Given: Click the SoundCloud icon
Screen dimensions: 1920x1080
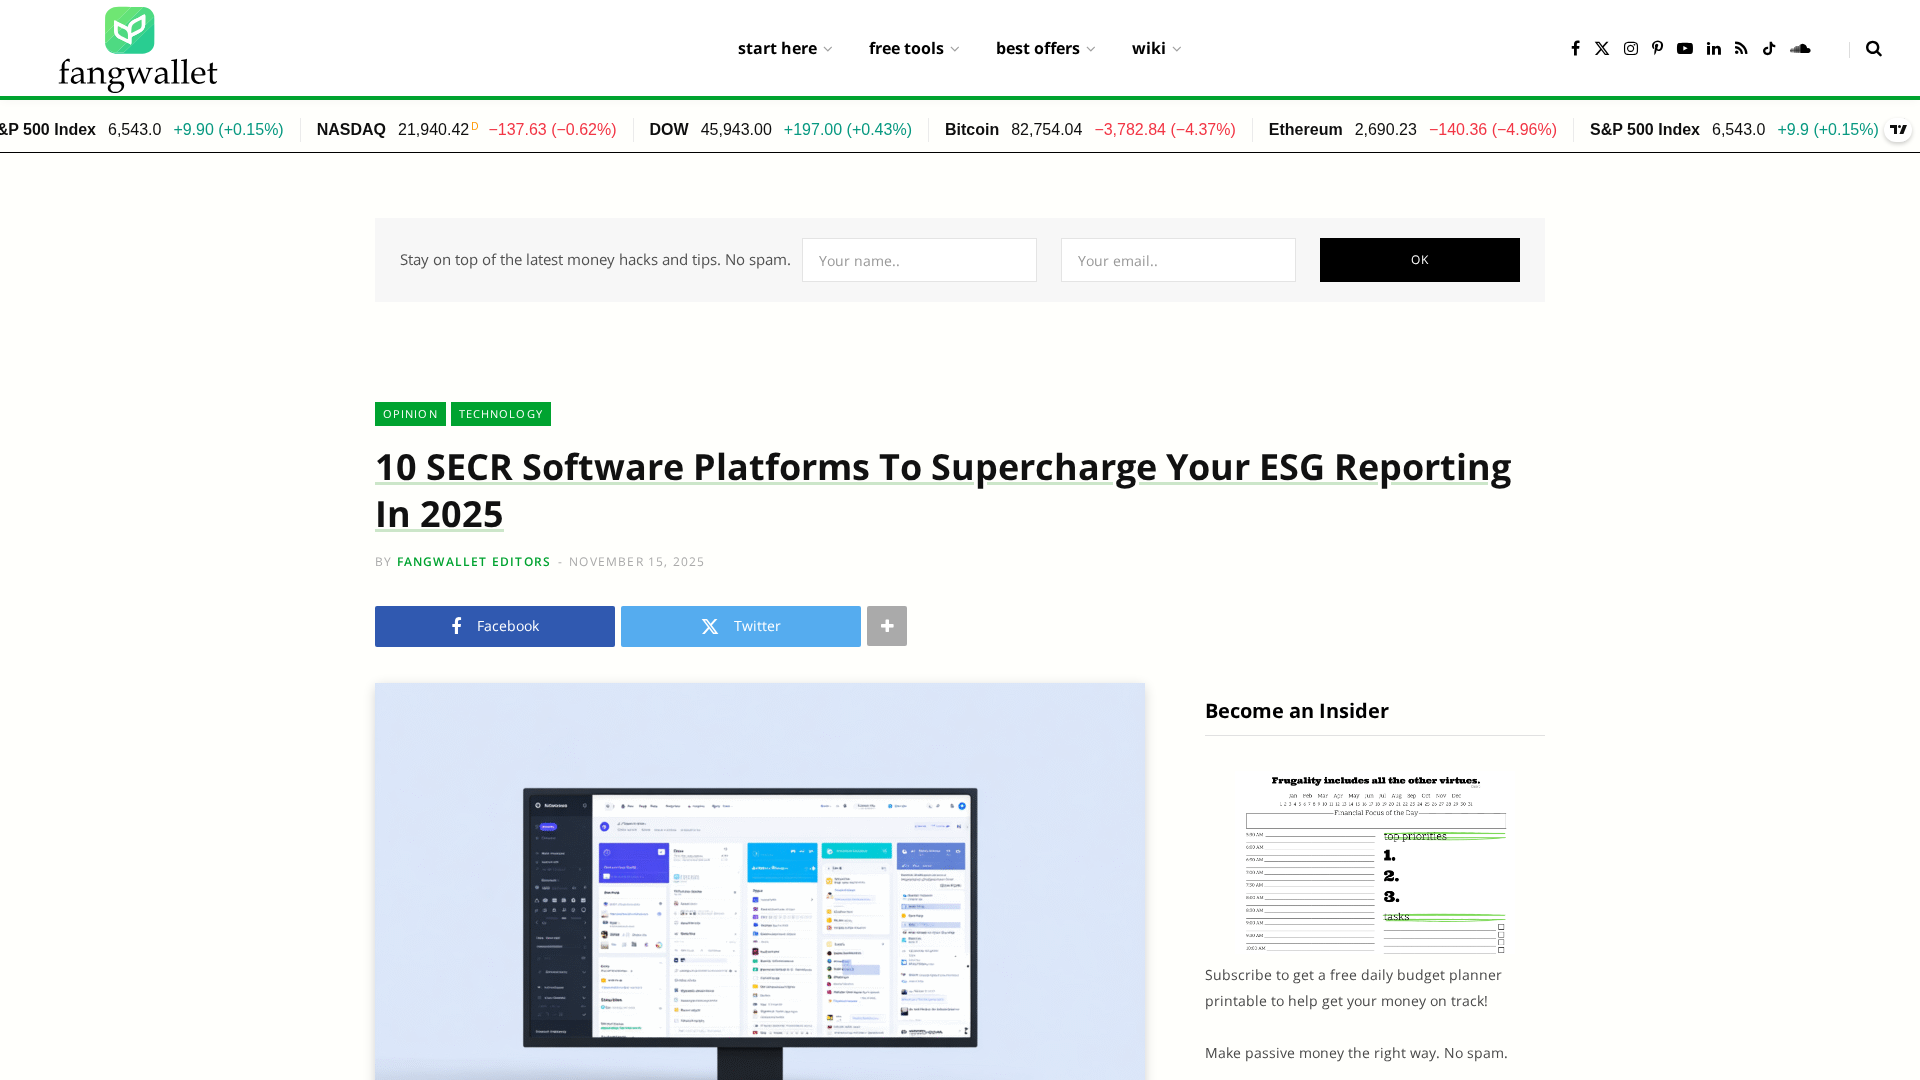Looking at the screenshot, I should pos(1800,48).
